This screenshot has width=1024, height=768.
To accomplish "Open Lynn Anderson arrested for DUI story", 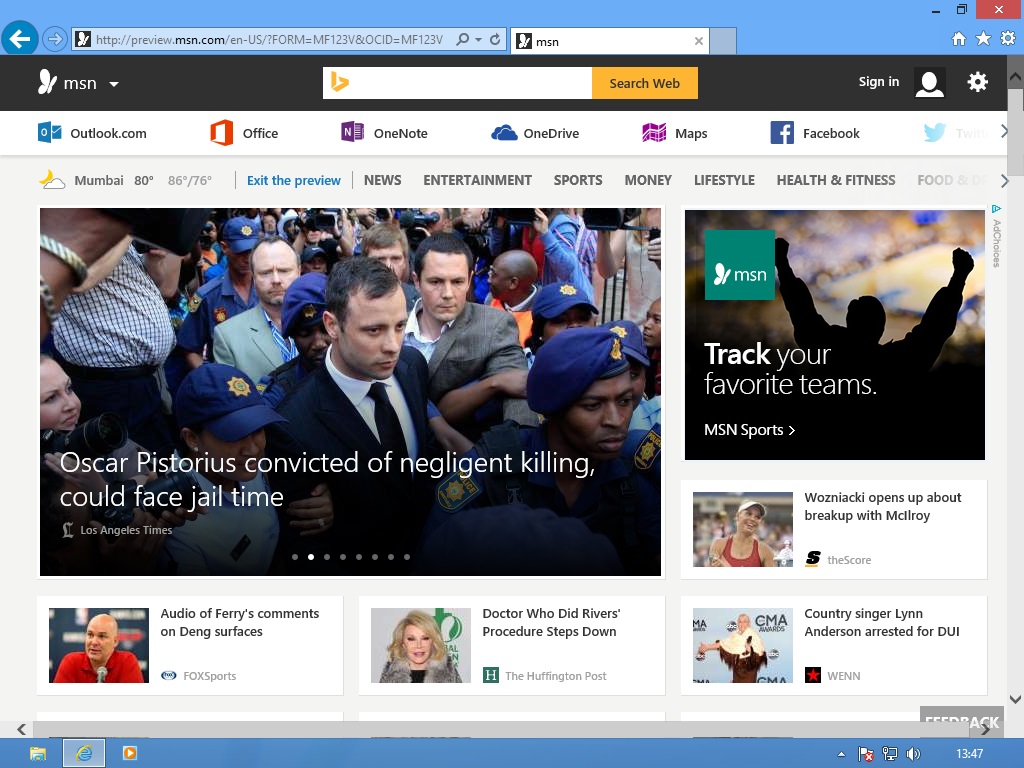I will 882,622.
